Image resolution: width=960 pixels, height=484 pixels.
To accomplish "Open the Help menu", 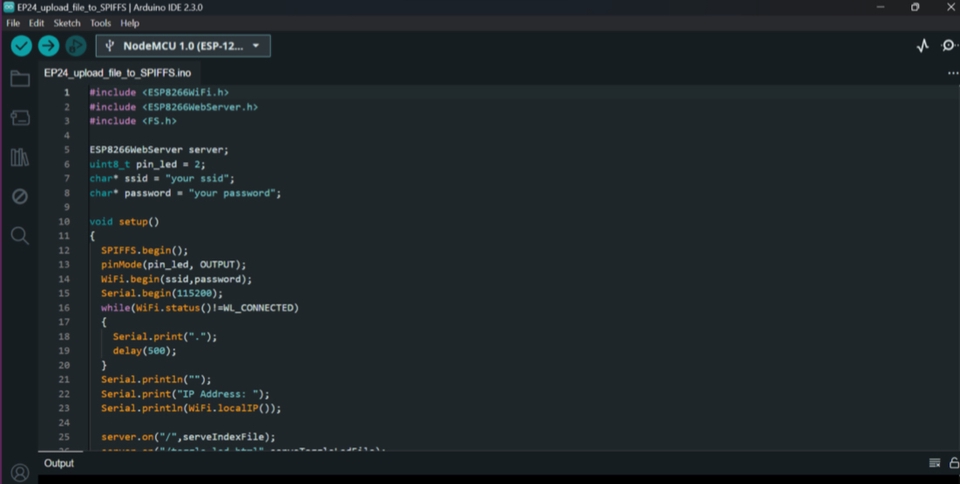I will [x=130, y=23].
